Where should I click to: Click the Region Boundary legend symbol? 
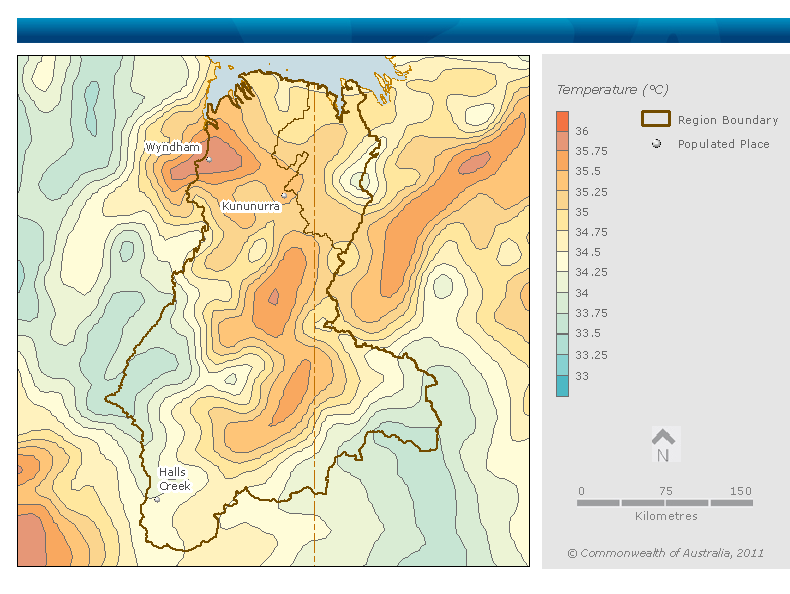tap(655, 119)
